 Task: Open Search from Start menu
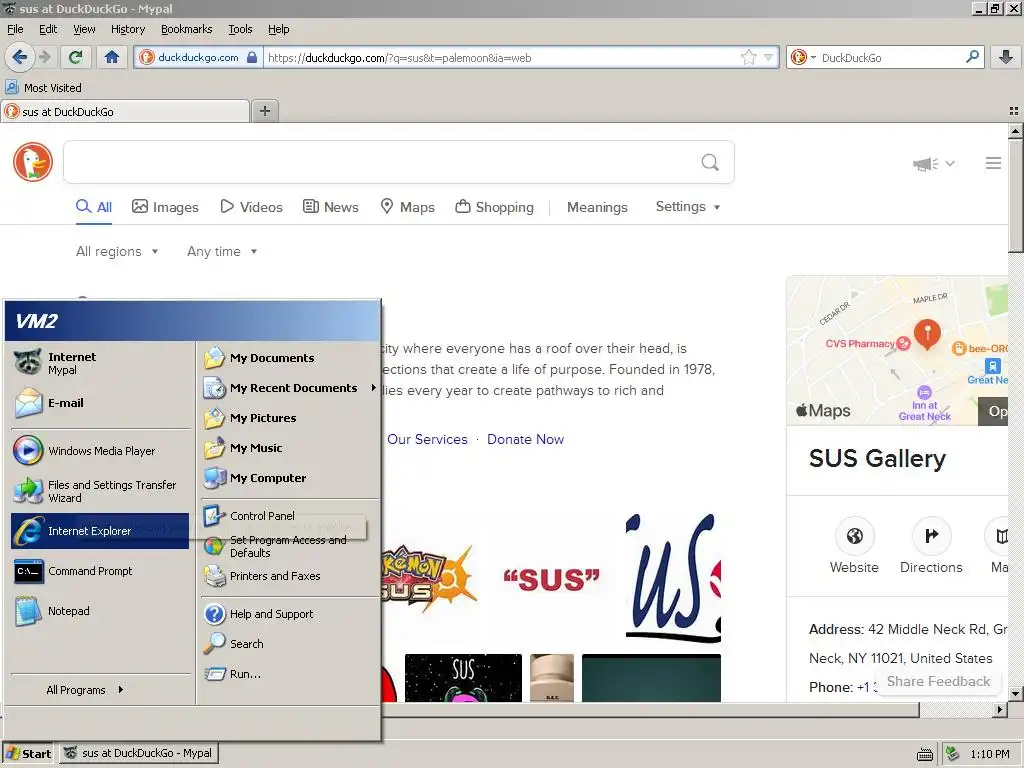(x=289, y=644)
